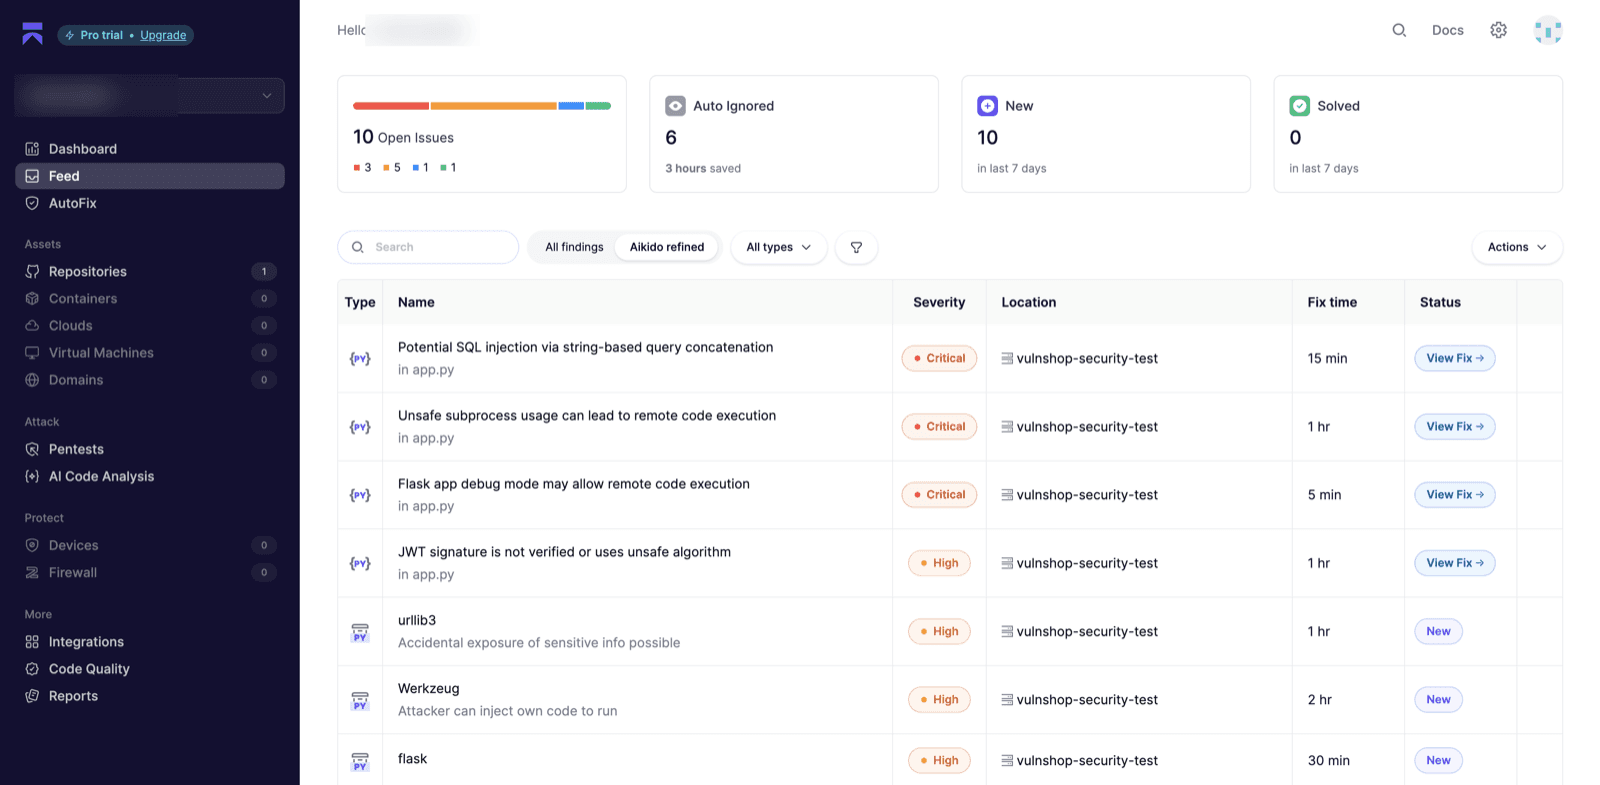
Task: Click the Repositories count badge
Action: (x=264, y=272)
